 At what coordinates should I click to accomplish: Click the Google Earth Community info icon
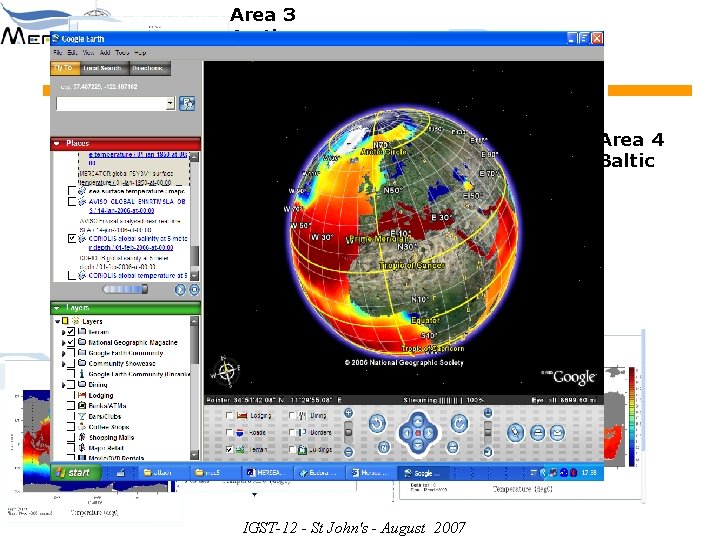pyautogui.click(x=82, y=374)
